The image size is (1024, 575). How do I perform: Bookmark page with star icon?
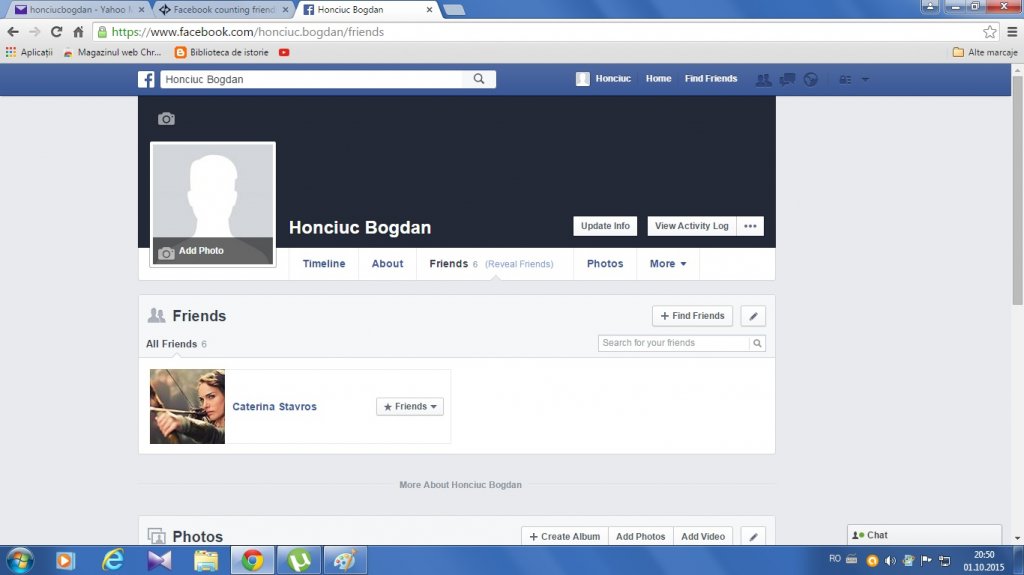pos(989,31)
